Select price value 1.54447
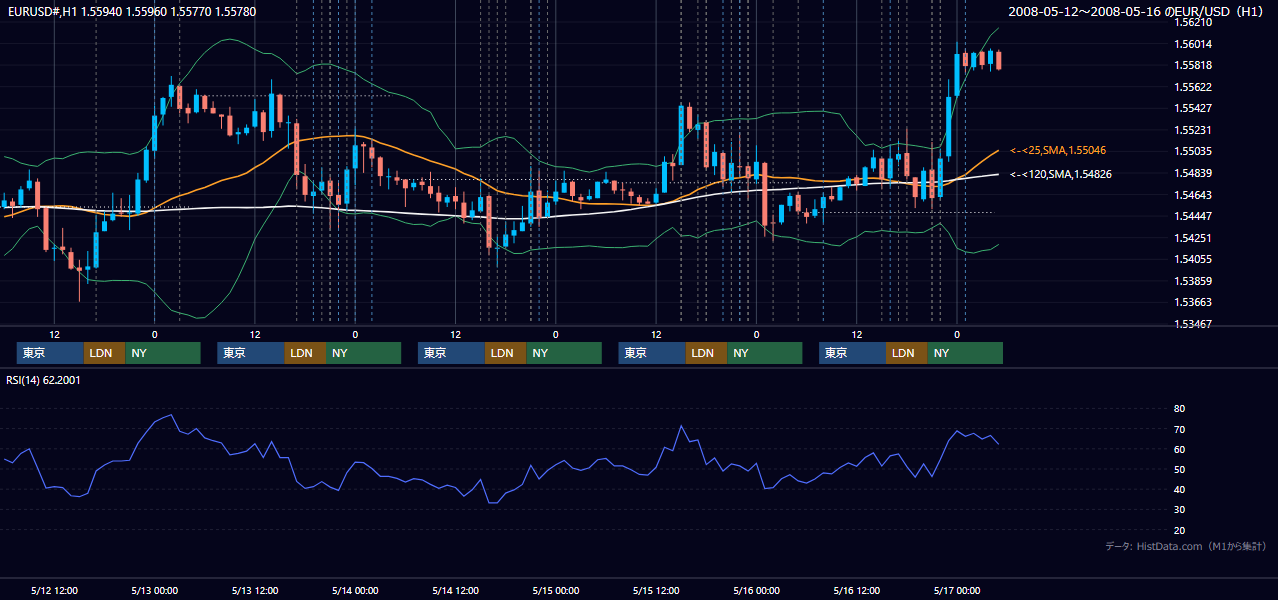This screenshot has height=600, width=1278. (x=1194, y=216)
